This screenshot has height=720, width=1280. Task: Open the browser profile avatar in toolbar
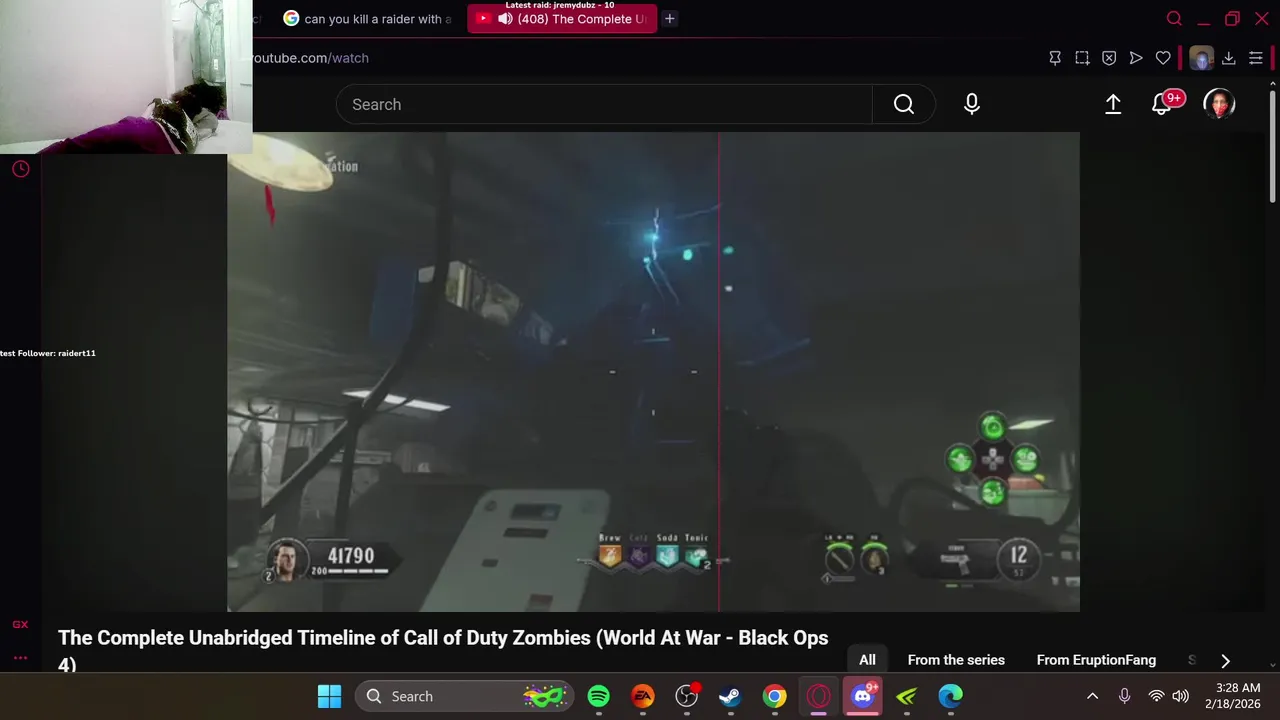pyautogui.click(x=1201, y=58)
